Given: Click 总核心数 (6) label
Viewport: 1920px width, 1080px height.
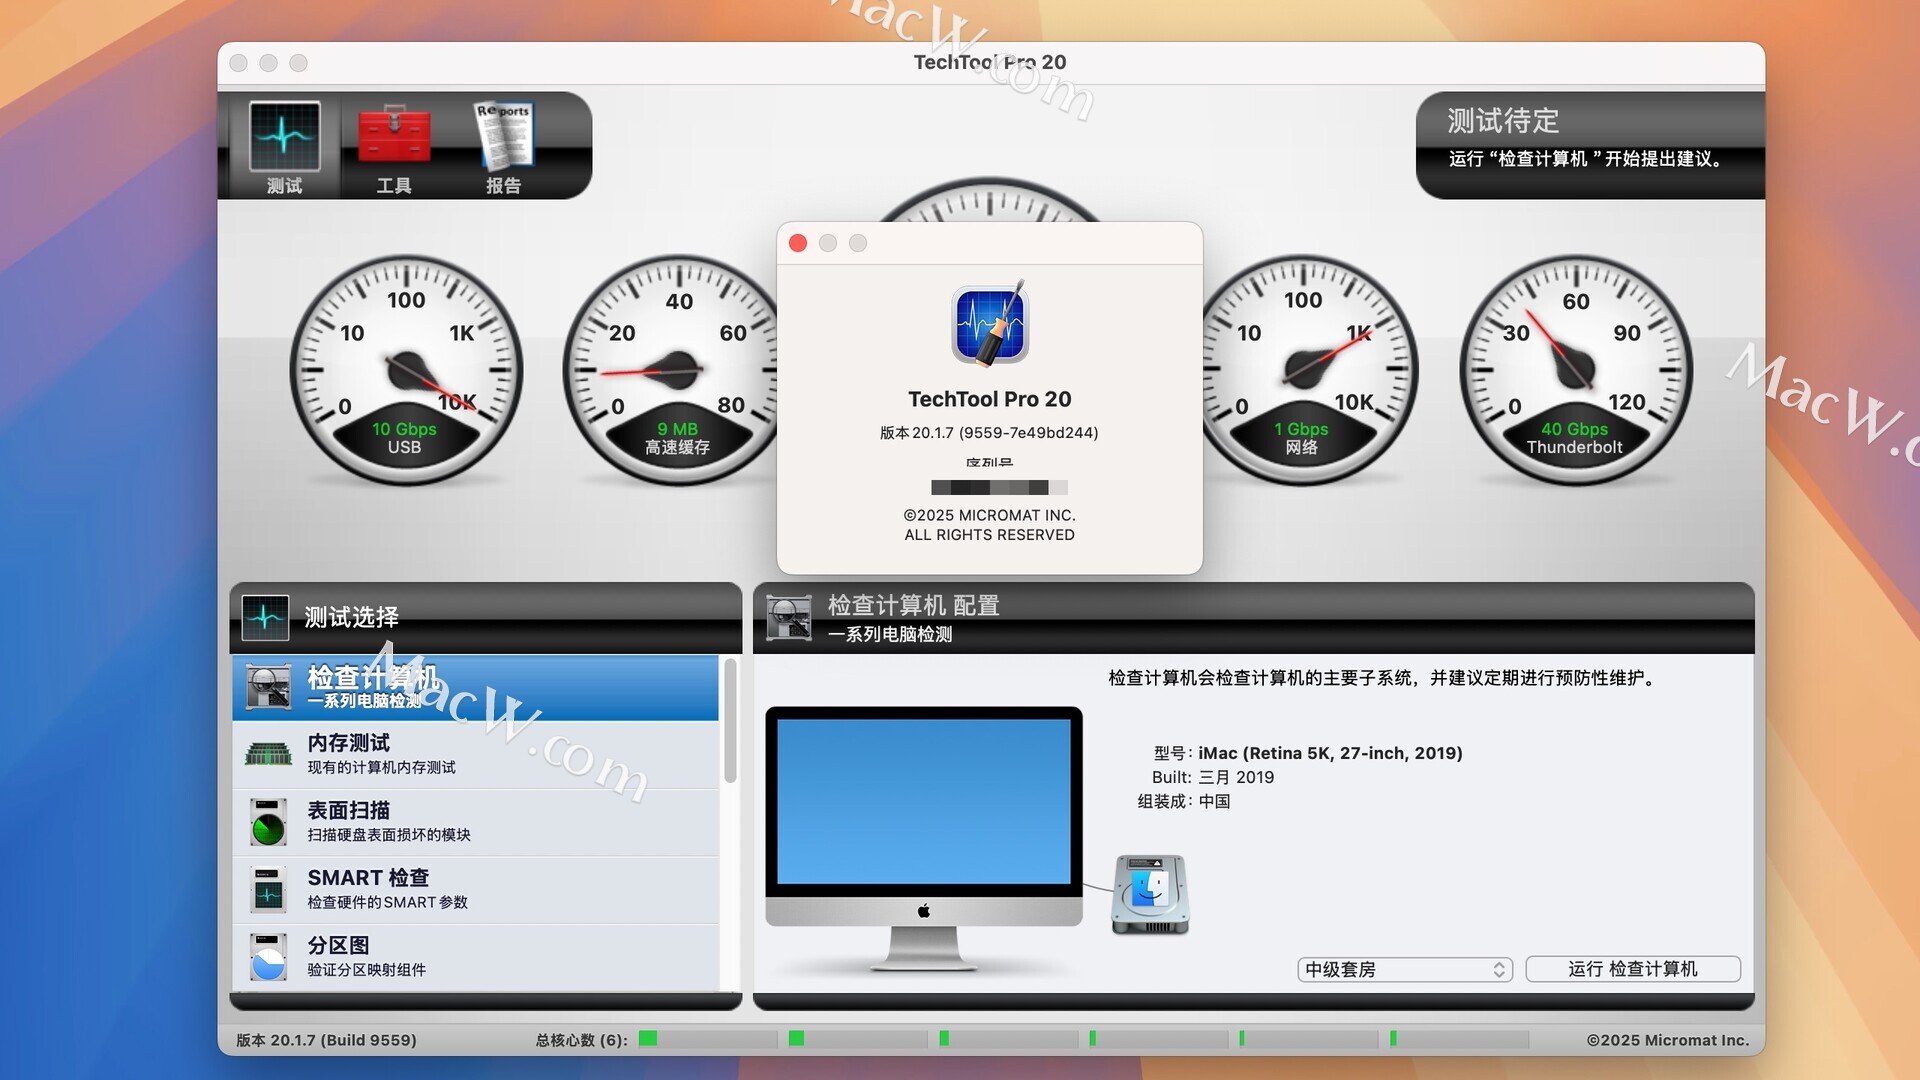Looking at the screenshot, I should click(581, 1040).
